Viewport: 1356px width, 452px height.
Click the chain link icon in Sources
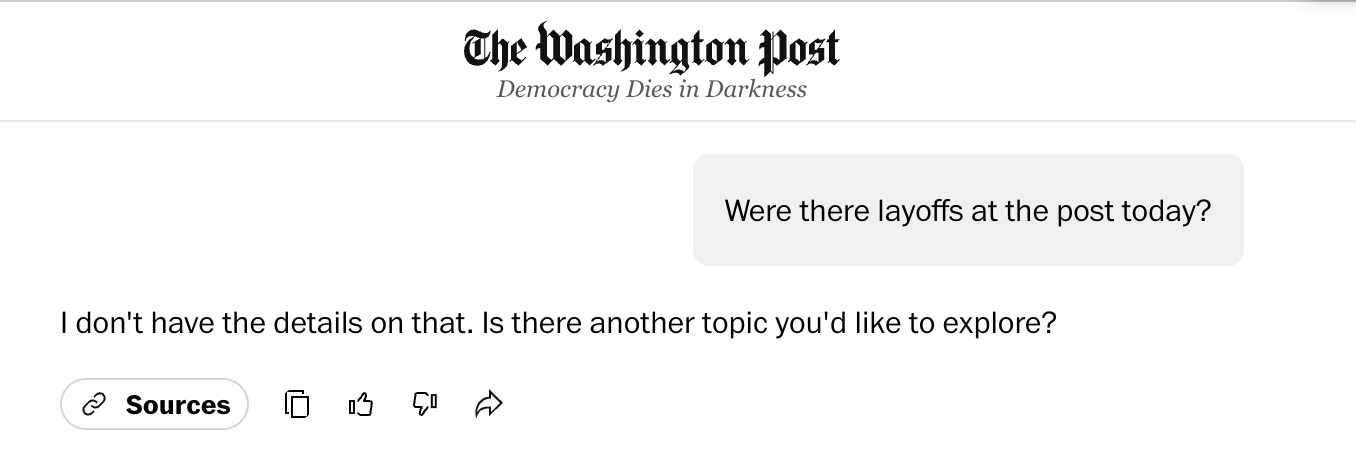94,404
